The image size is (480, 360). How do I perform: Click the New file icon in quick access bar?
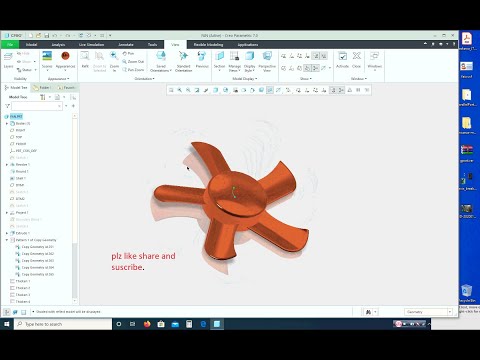(x=30, y=35)
